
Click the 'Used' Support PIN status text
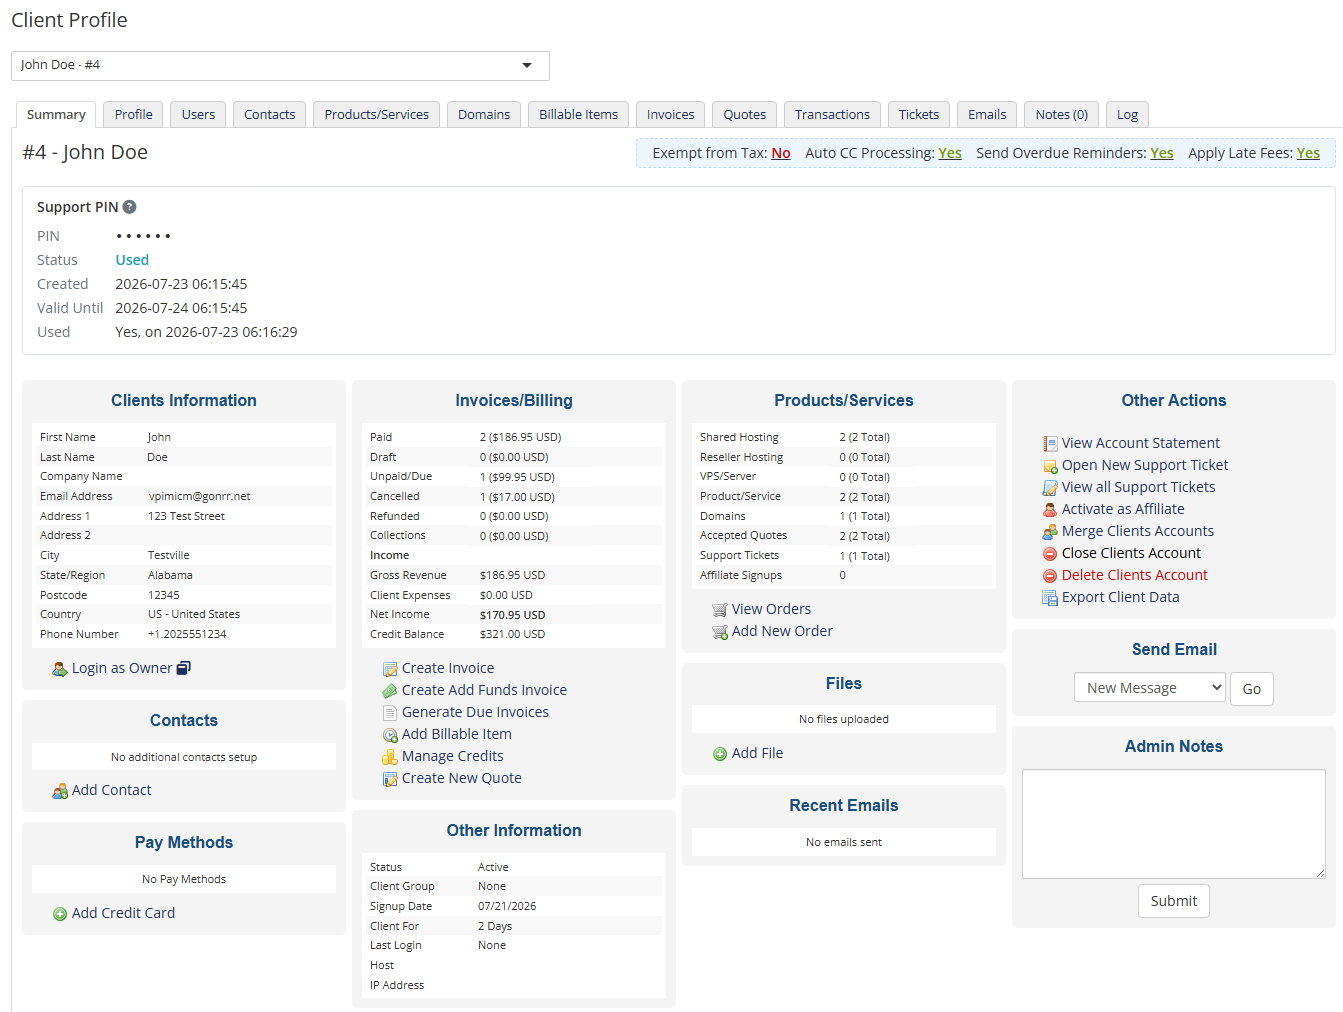coord(132,260)
